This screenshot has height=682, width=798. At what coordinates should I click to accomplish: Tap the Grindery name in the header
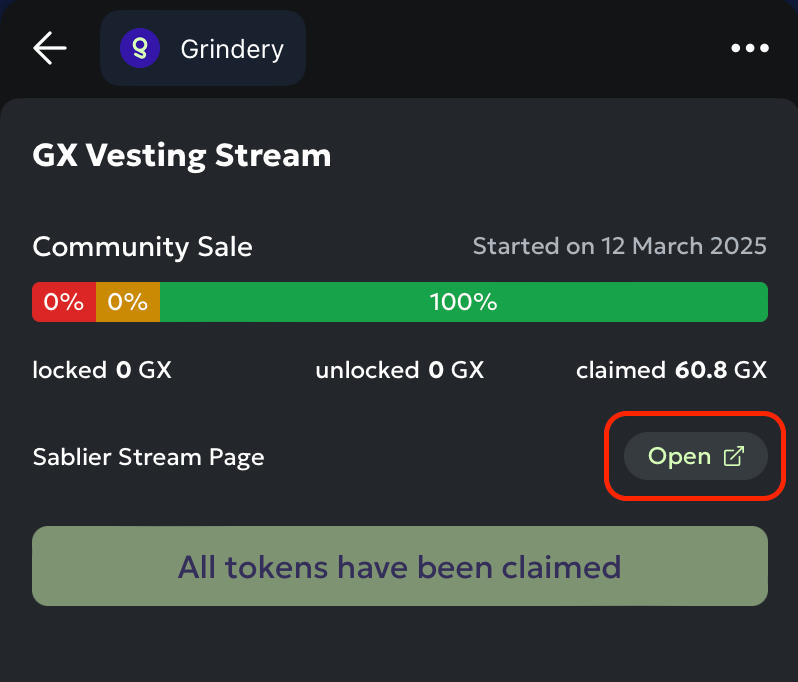232,49
